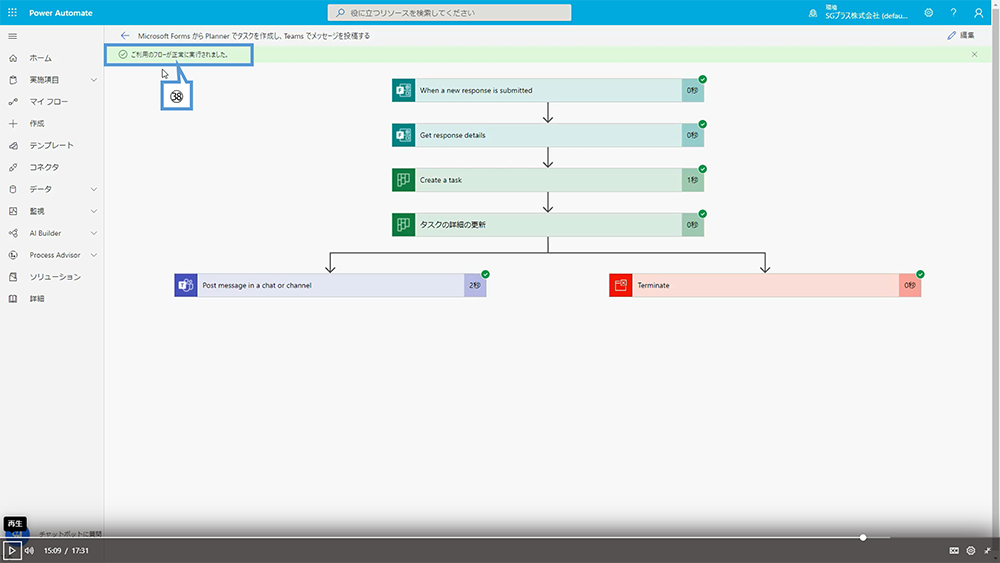The width and height of the screenshot is (1000, 563).
Task: Open video player settings gear
Action: coord(971,550)
